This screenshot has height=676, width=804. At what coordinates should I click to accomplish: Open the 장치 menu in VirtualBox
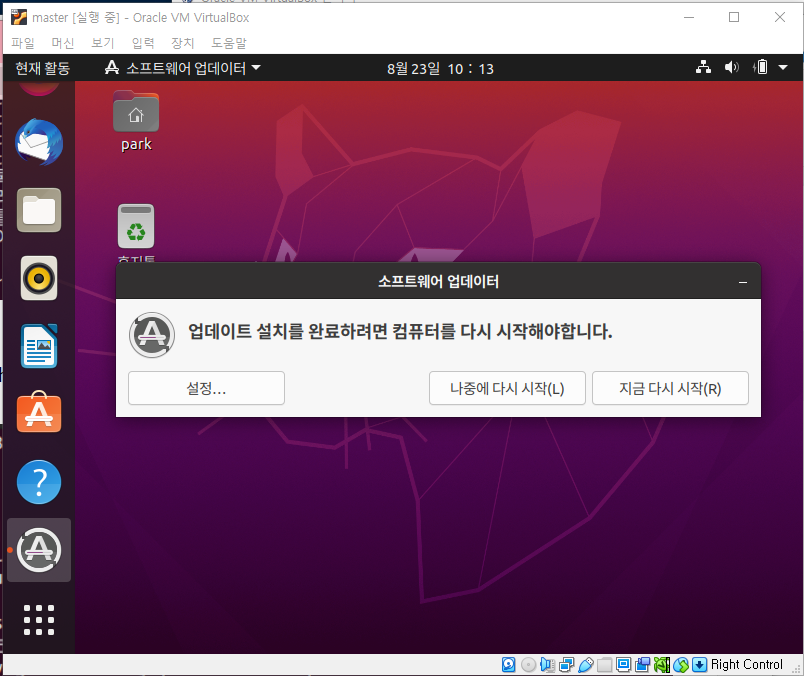click(183, 43)
